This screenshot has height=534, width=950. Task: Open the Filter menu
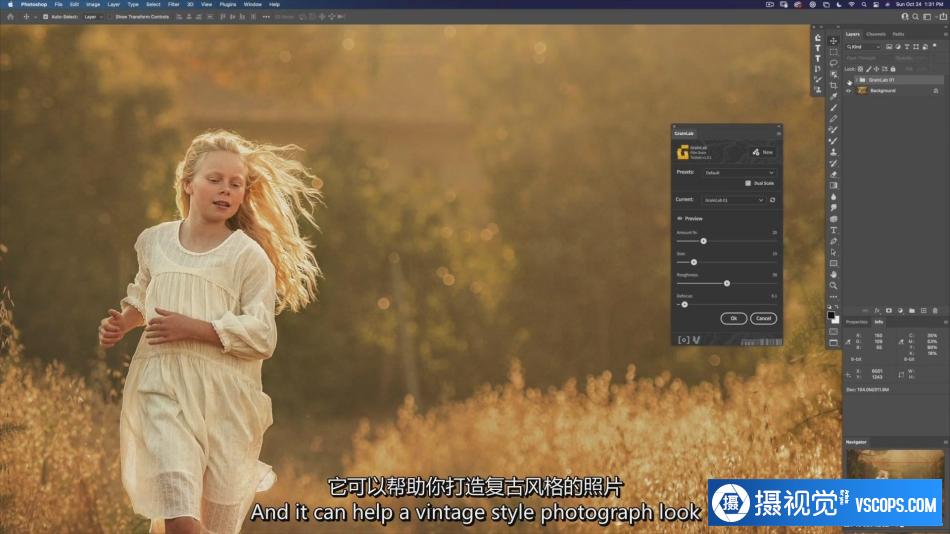tap(173, 4)
